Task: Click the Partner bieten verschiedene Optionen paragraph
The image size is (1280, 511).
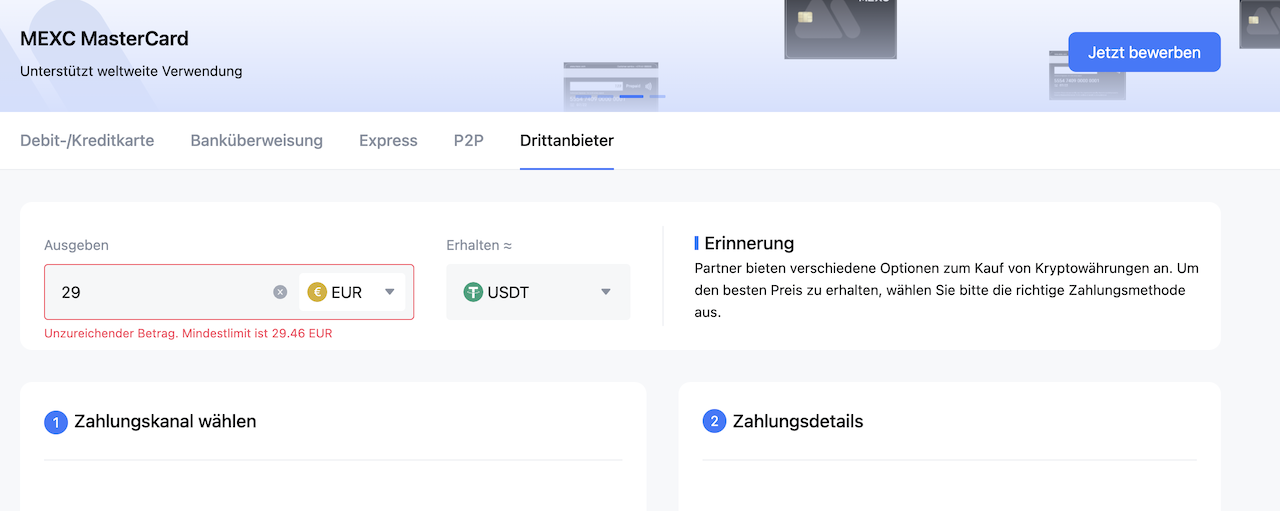Action: click(946, 290)
